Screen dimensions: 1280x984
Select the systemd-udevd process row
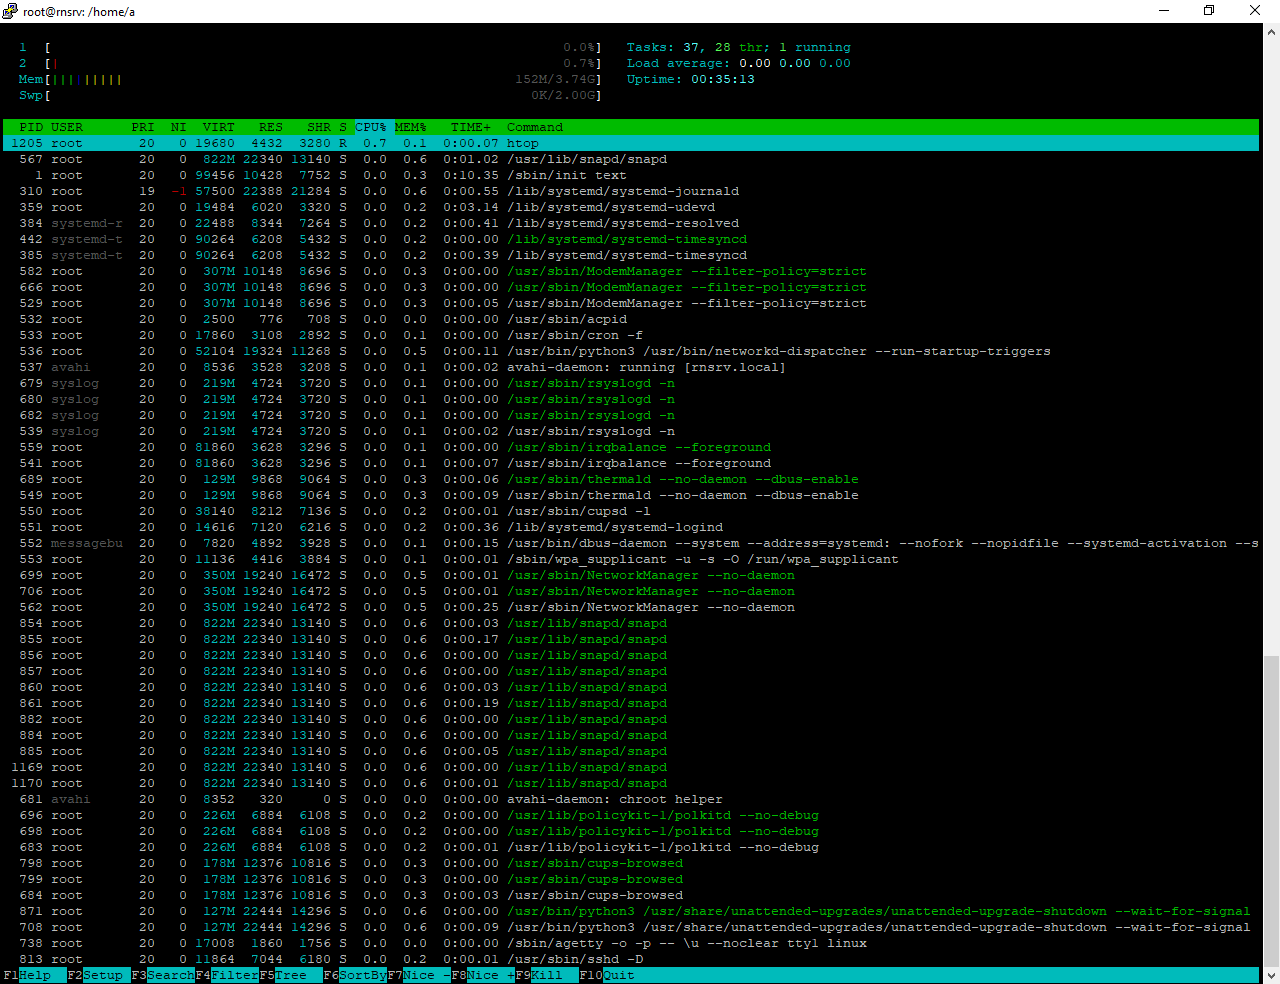pyautogui.click(x=631, y=207)
